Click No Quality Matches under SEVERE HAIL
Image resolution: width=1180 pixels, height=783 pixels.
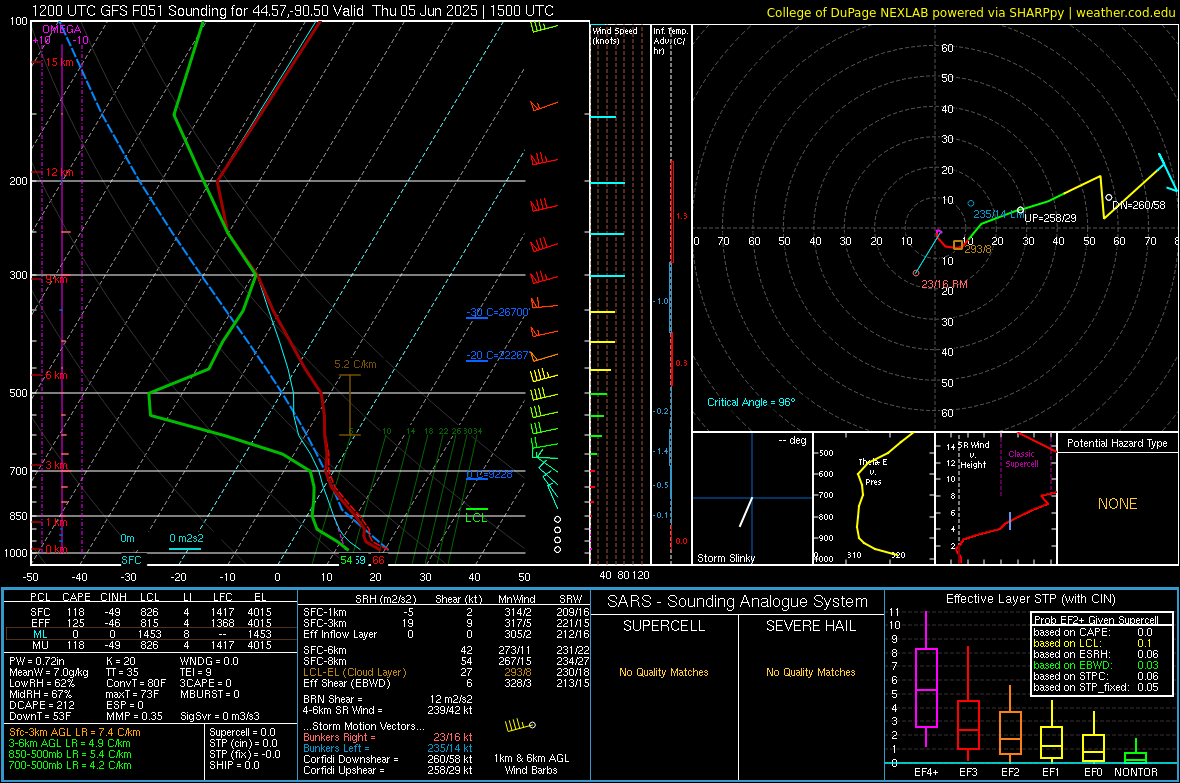810,672
